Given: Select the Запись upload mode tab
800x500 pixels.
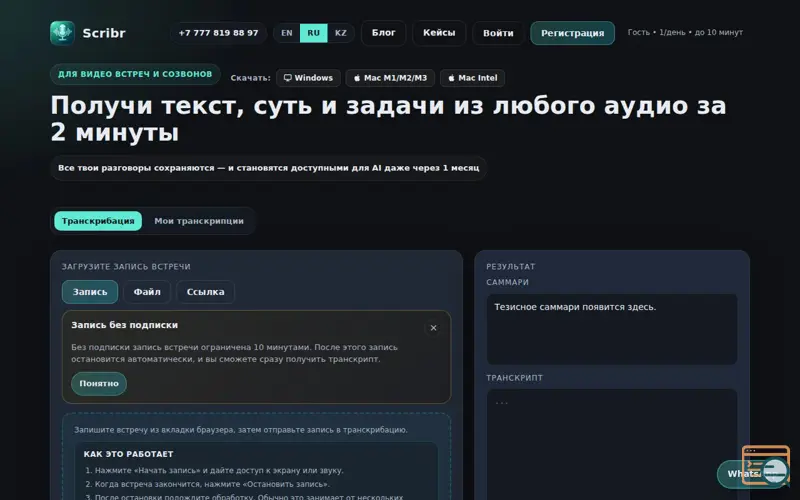Looking at the screenshot, I should click(x=90, y=292).
